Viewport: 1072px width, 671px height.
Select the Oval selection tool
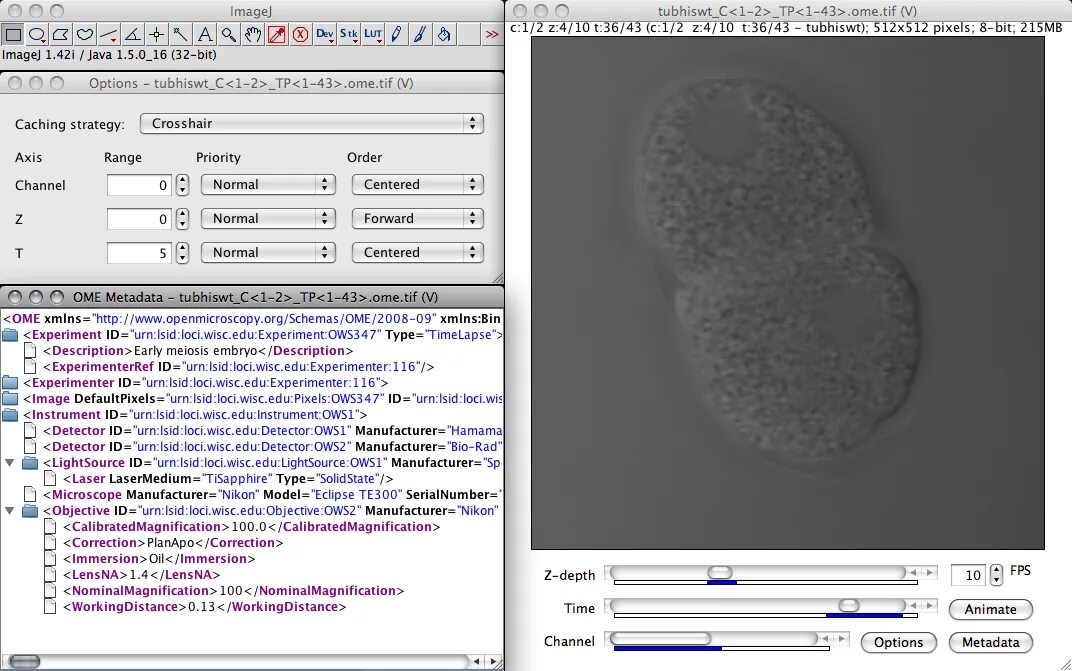(x=37, y=34)
